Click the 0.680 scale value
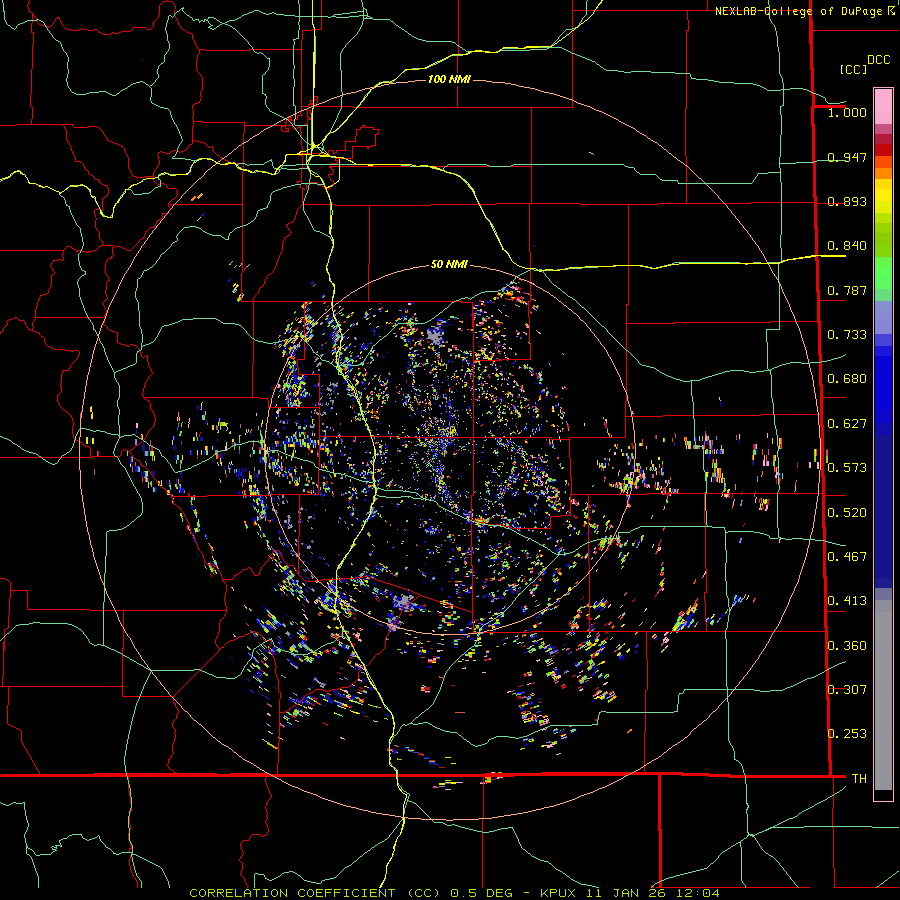The height and width of the screenshot is (900, 900). pos(847,379)
